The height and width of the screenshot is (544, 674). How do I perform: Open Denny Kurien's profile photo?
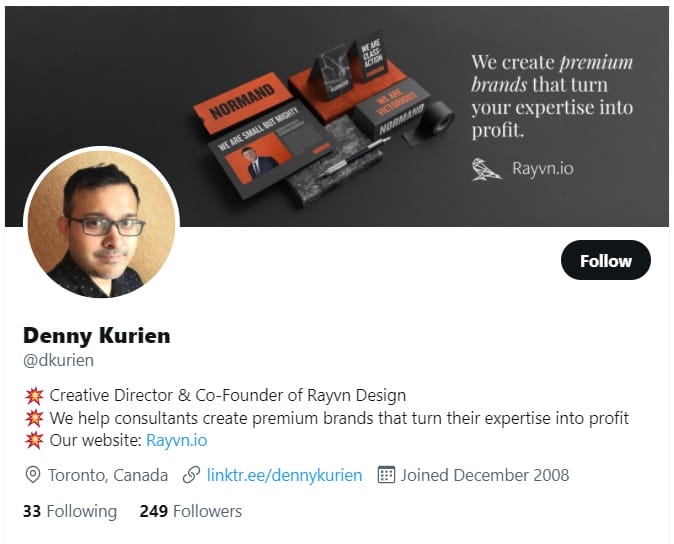point(101,223)
